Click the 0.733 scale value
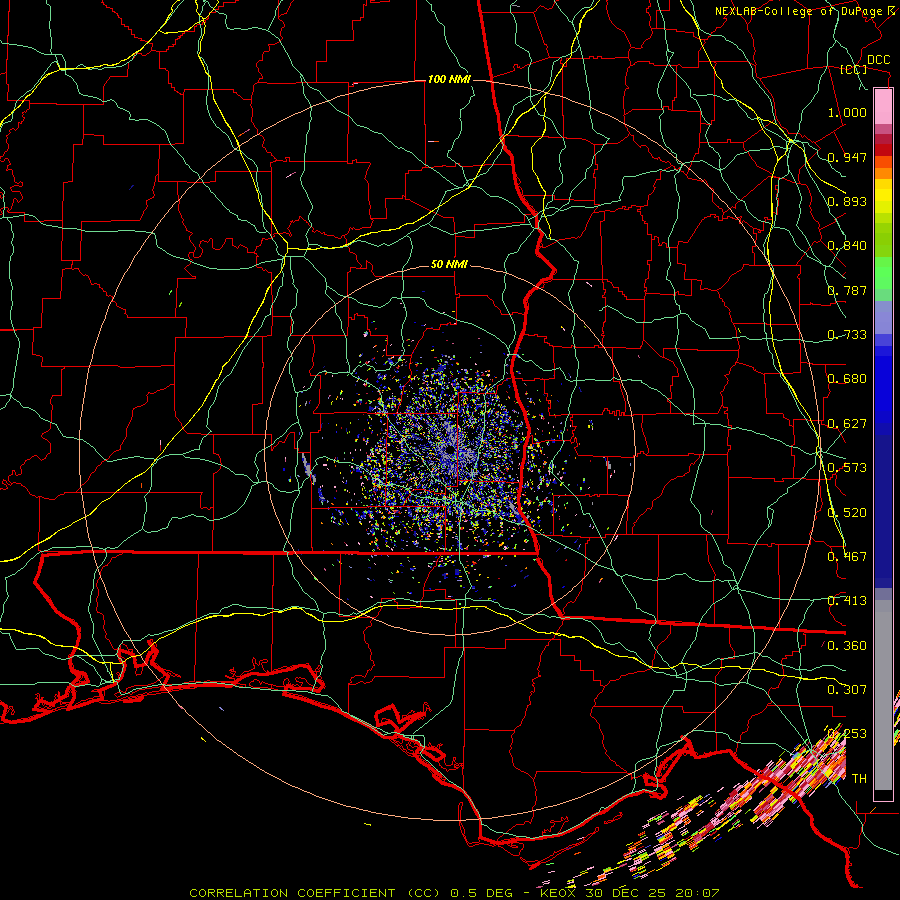 click(x=847, y=335)
